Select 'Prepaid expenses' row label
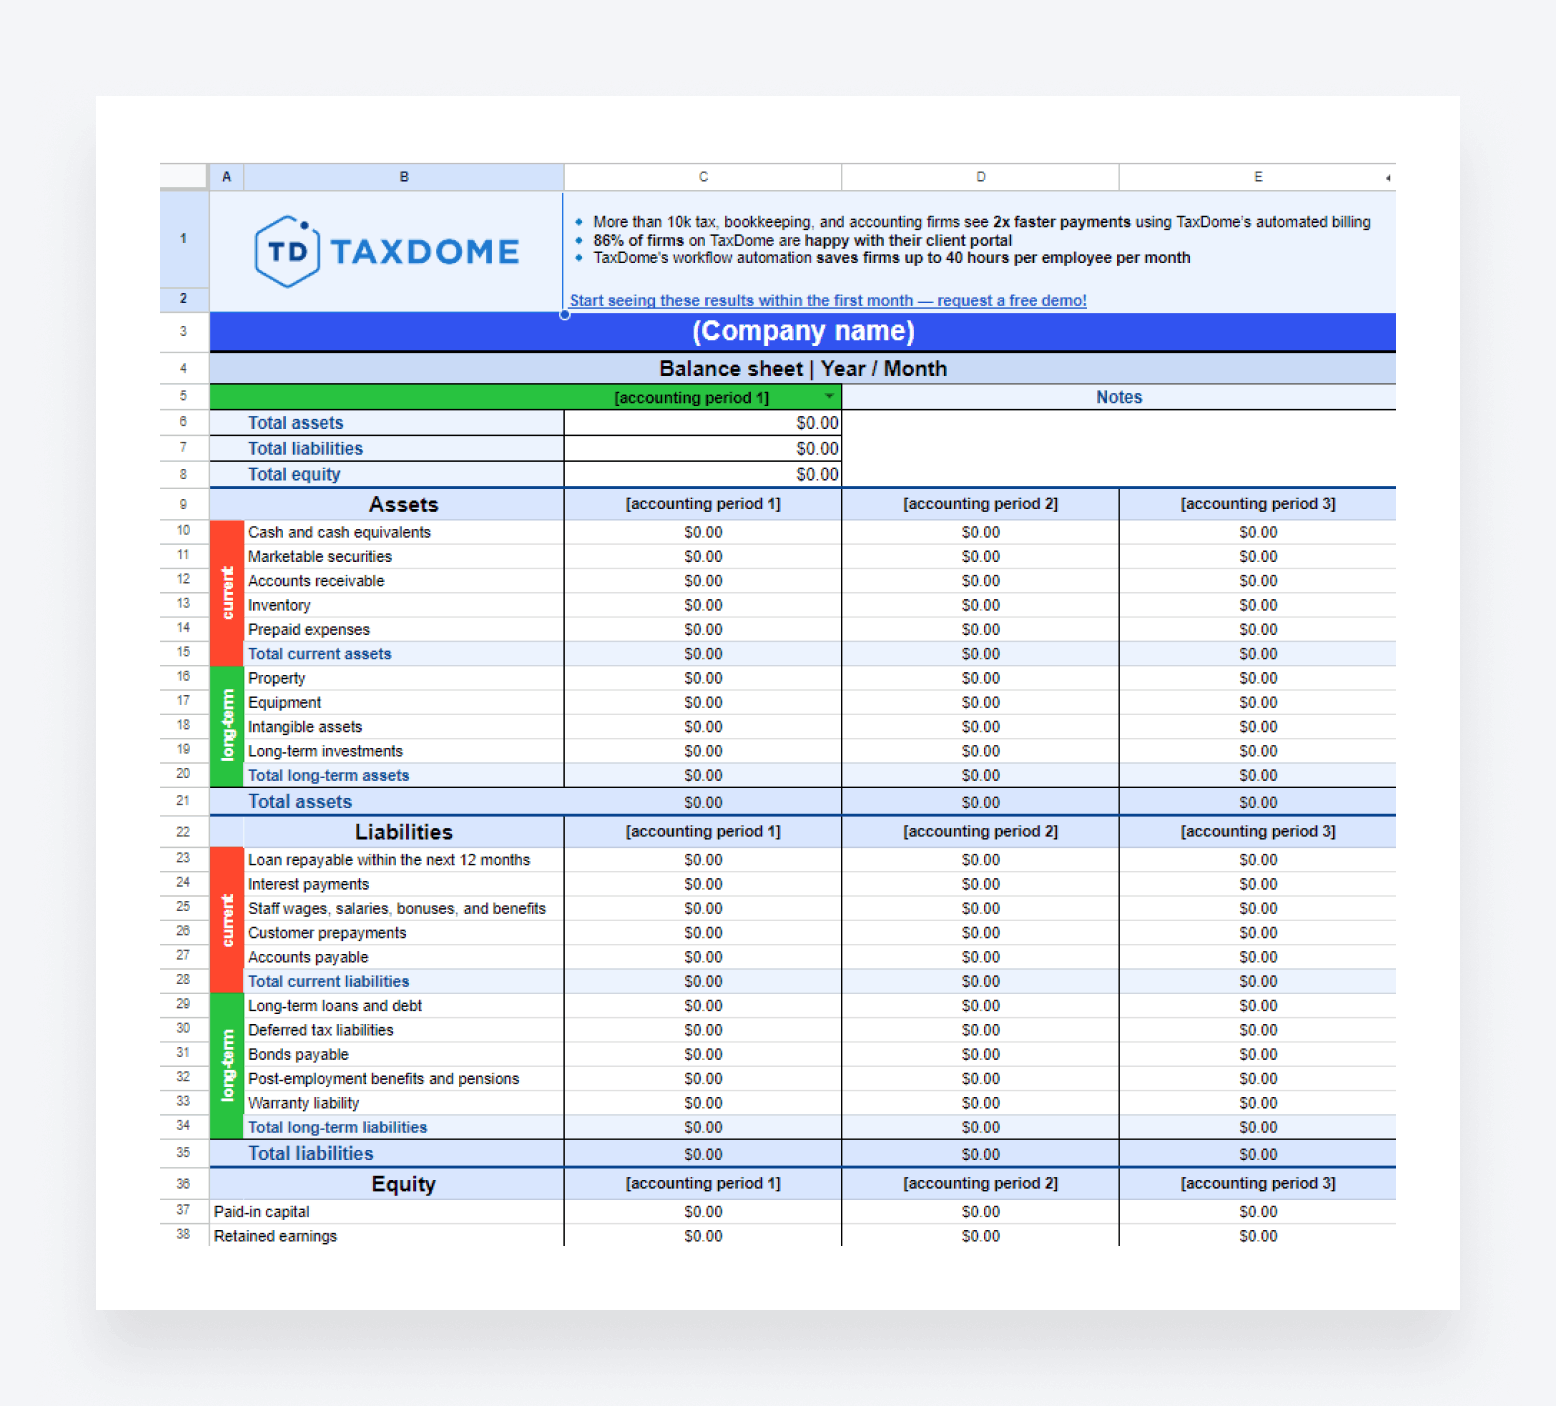This screenshot has width=1556, height=1418. pos(309,629)
